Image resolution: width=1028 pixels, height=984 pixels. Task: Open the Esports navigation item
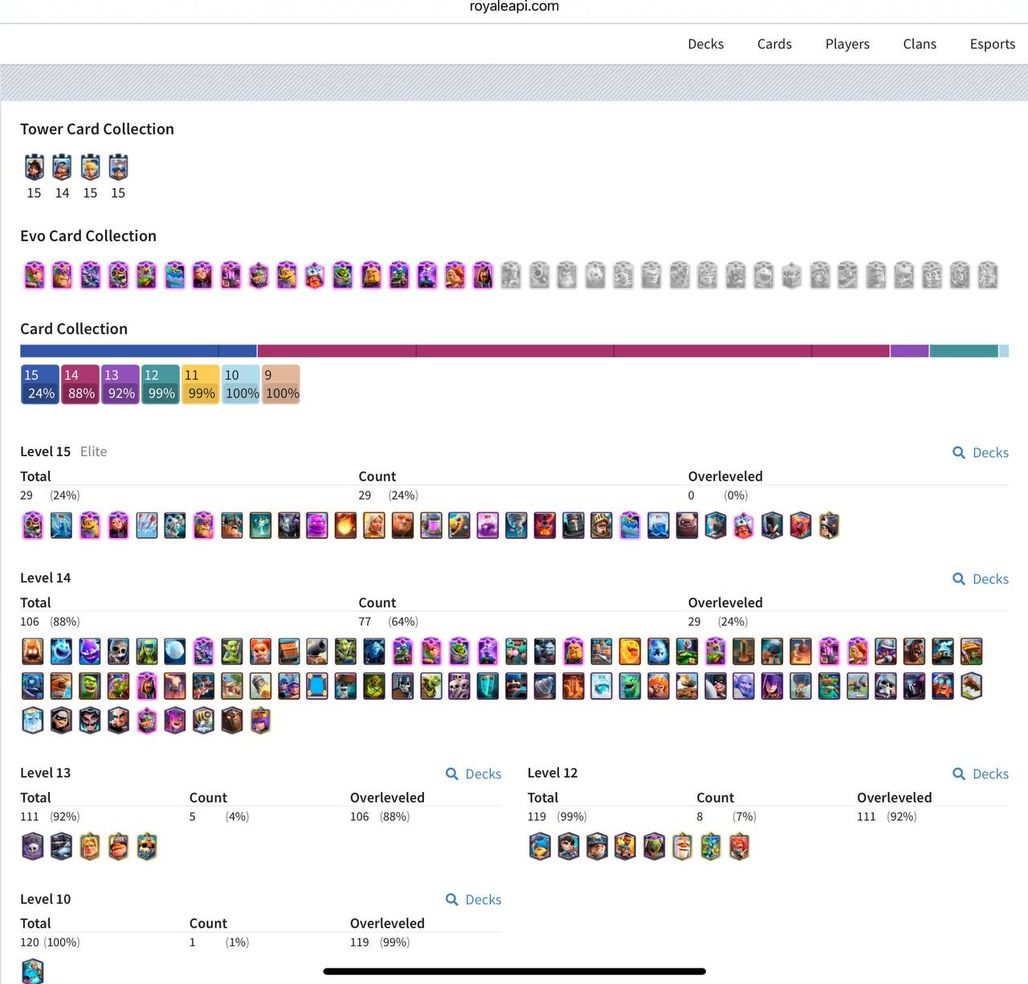[x=992, y=44]
